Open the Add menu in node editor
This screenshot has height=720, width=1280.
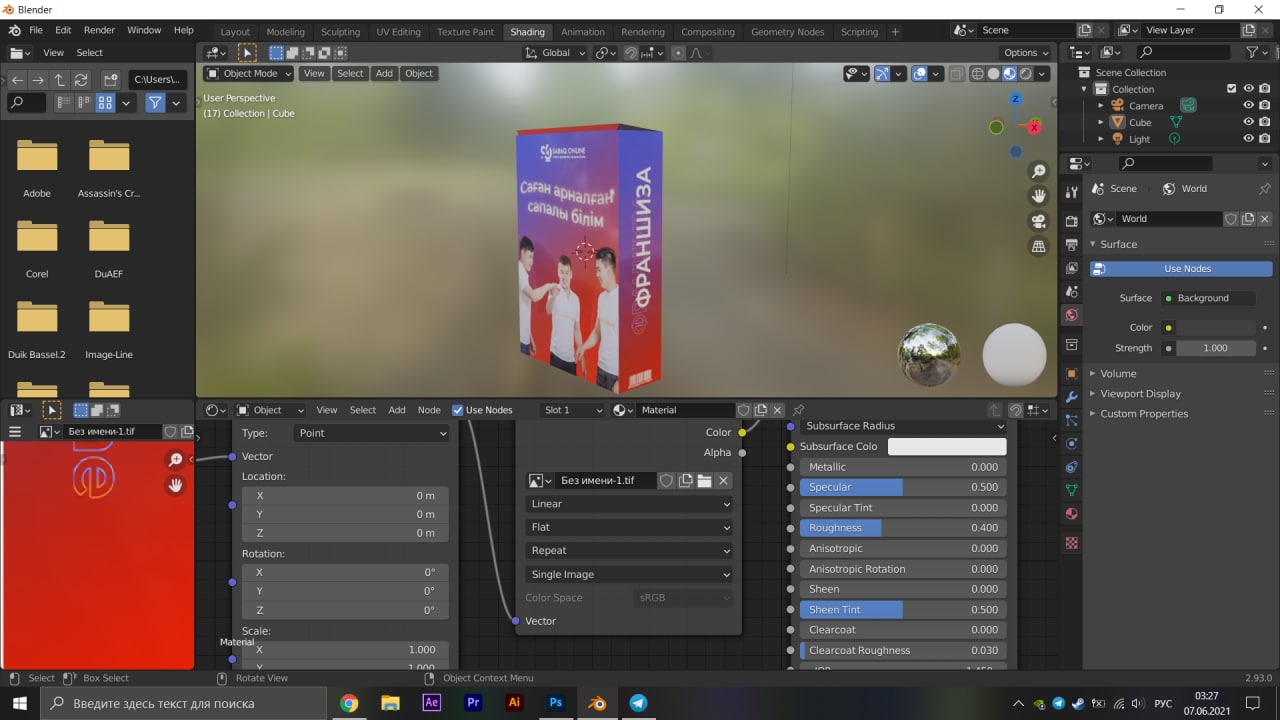[x=397, y=410]
